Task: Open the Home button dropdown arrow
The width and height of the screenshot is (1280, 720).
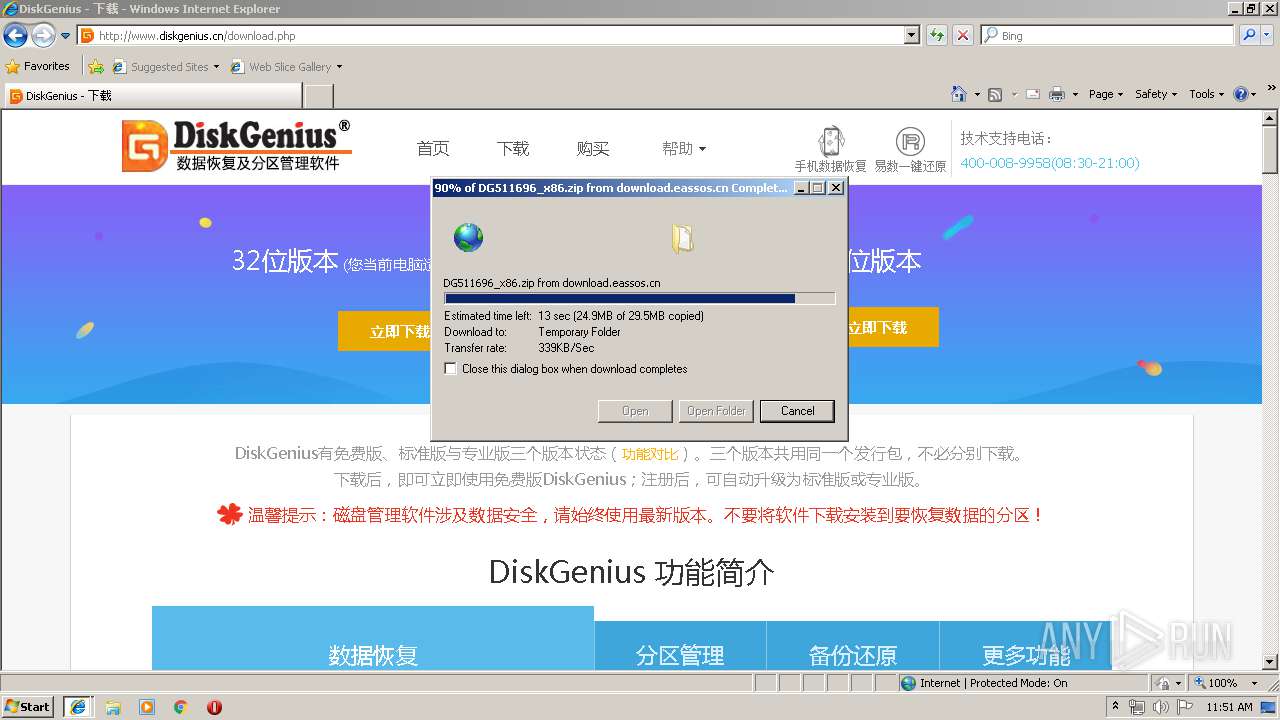Action: pos(977,94)
